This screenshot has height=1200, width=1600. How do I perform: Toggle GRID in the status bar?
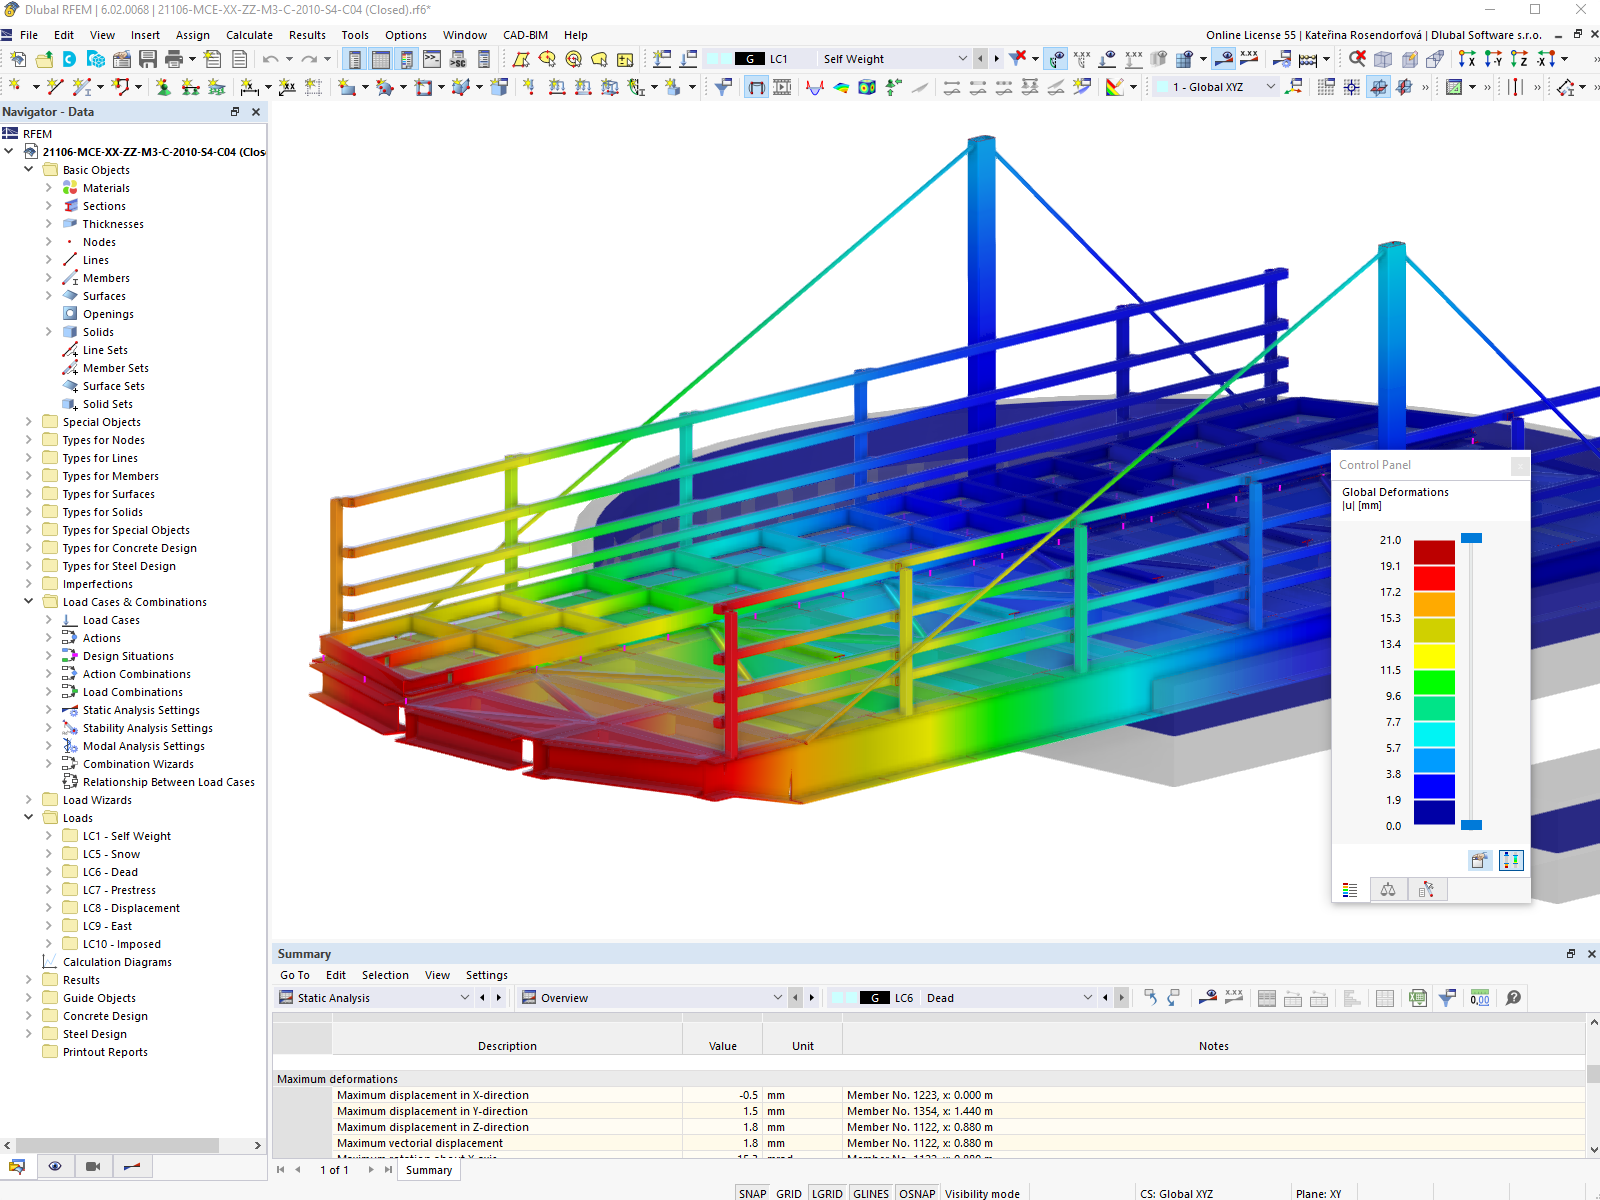tap(789, 1193)
